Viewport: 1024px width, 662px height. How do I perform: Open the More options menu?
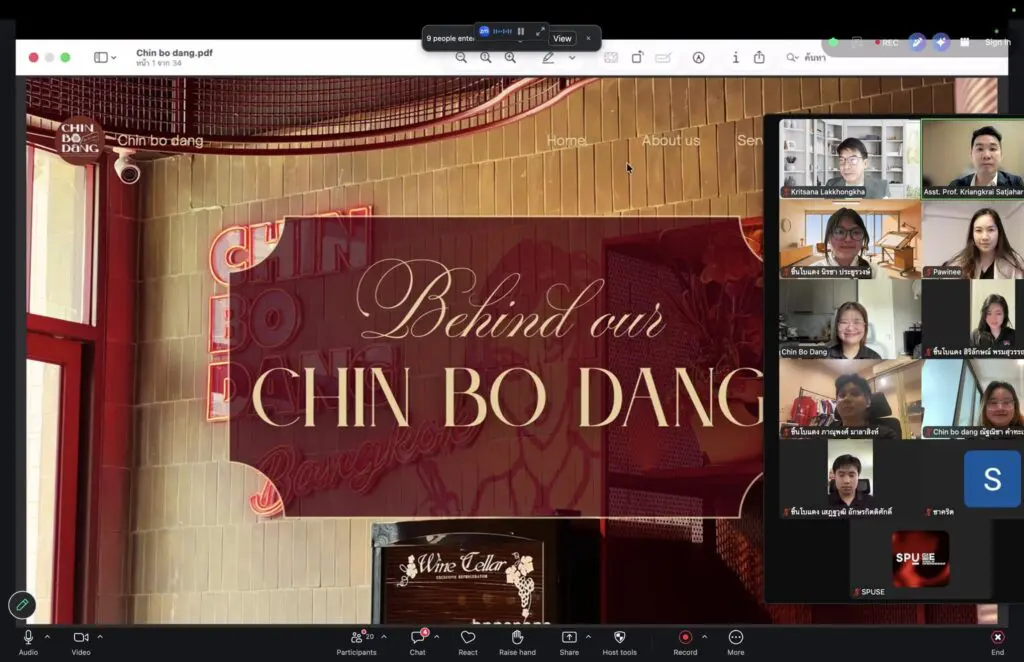click(x=735, y=642)
